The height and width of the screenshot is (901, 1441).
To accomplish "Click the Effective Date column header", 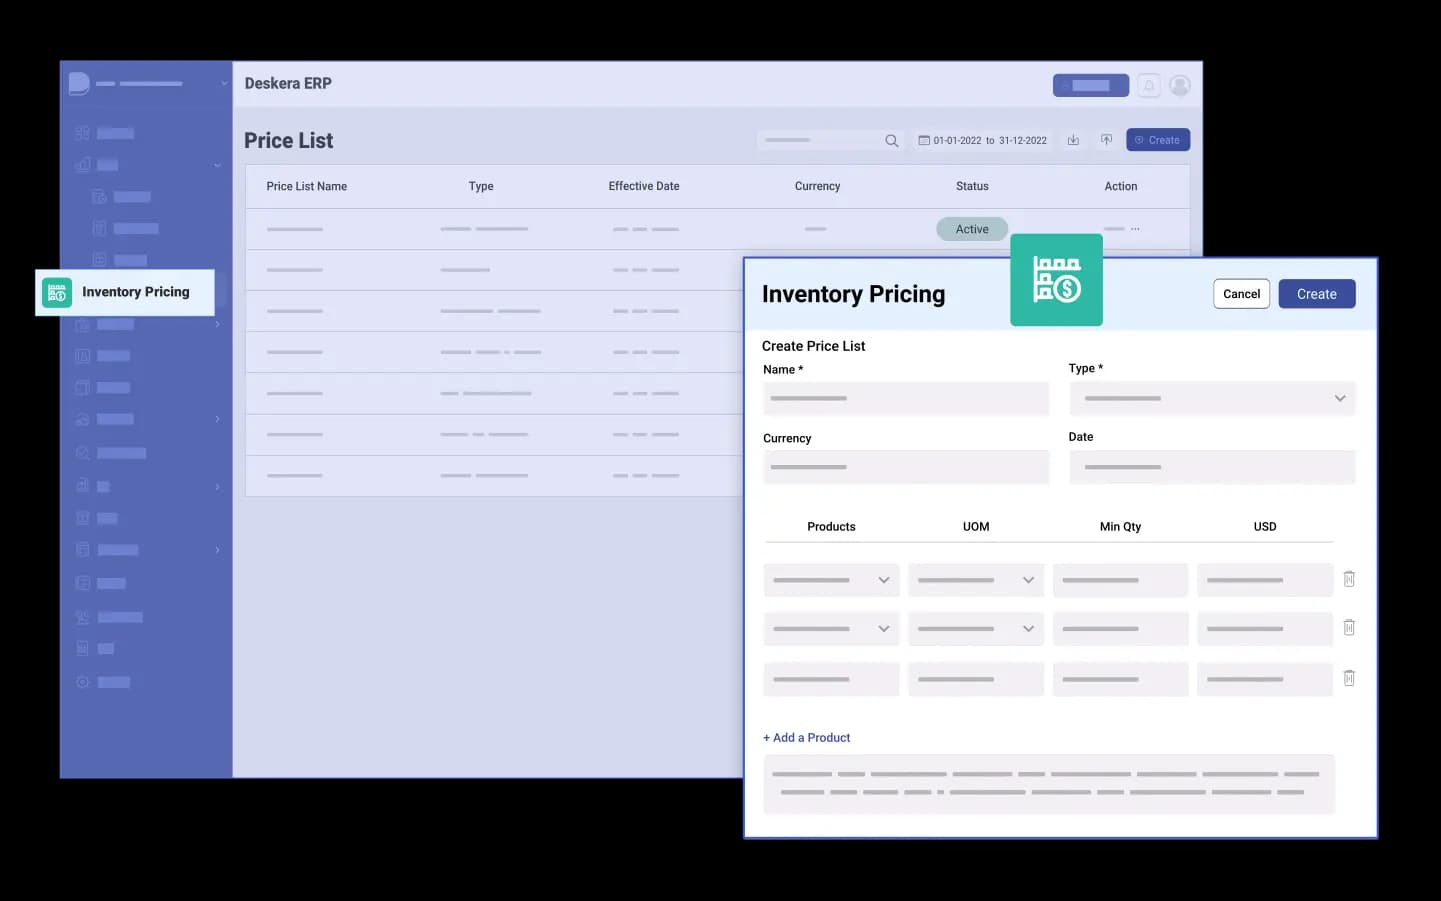I will pos(644,187).
